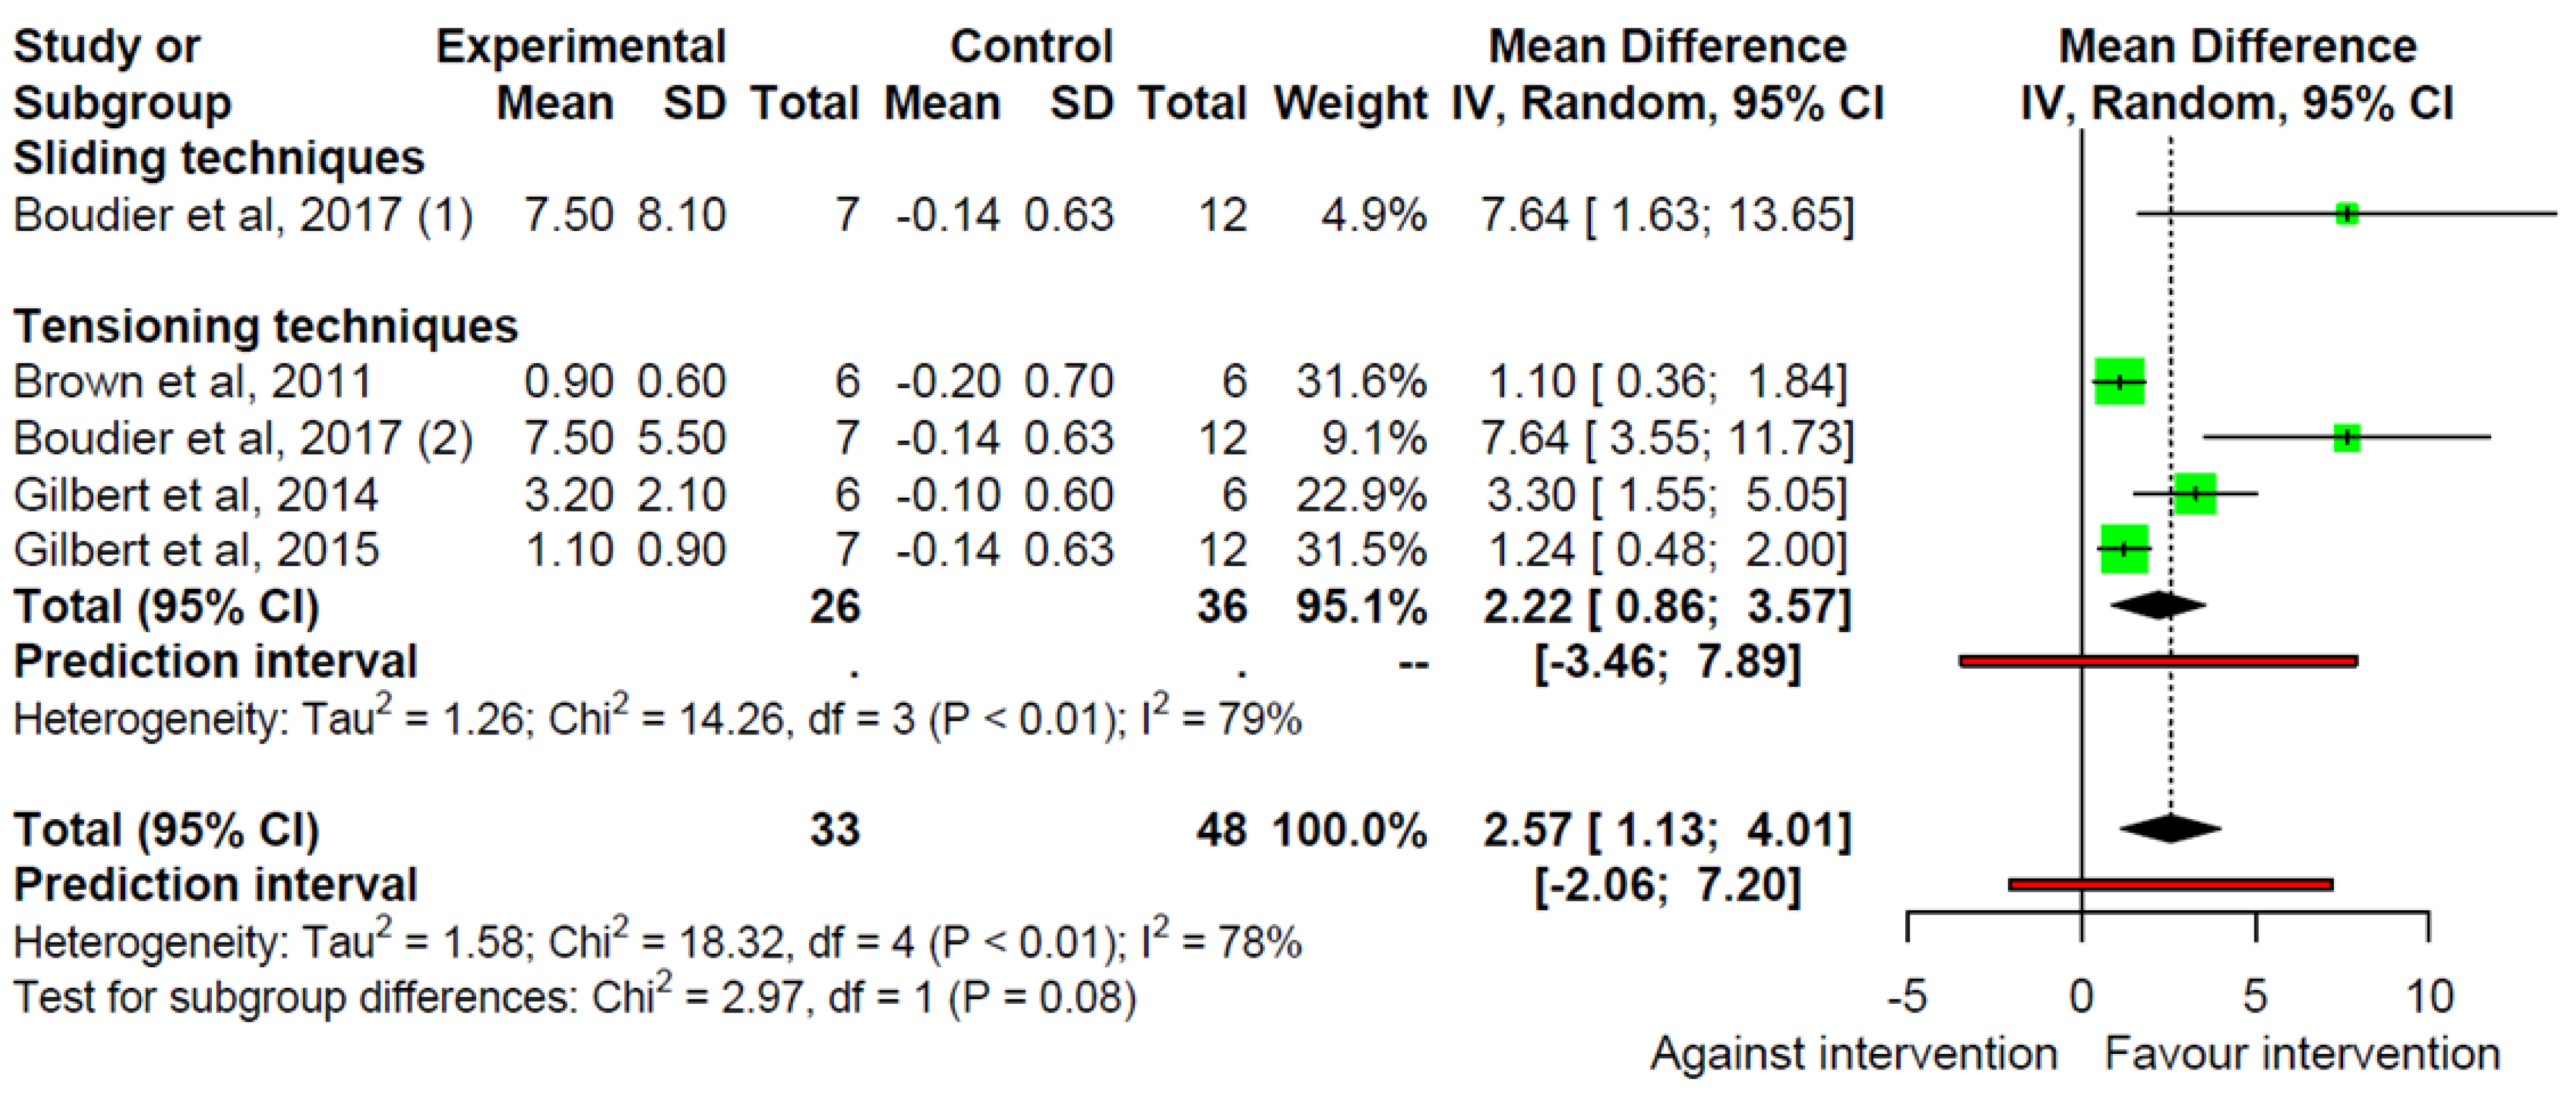Select the "Tensioning techniques" subgroup heading

pos(265,326)
